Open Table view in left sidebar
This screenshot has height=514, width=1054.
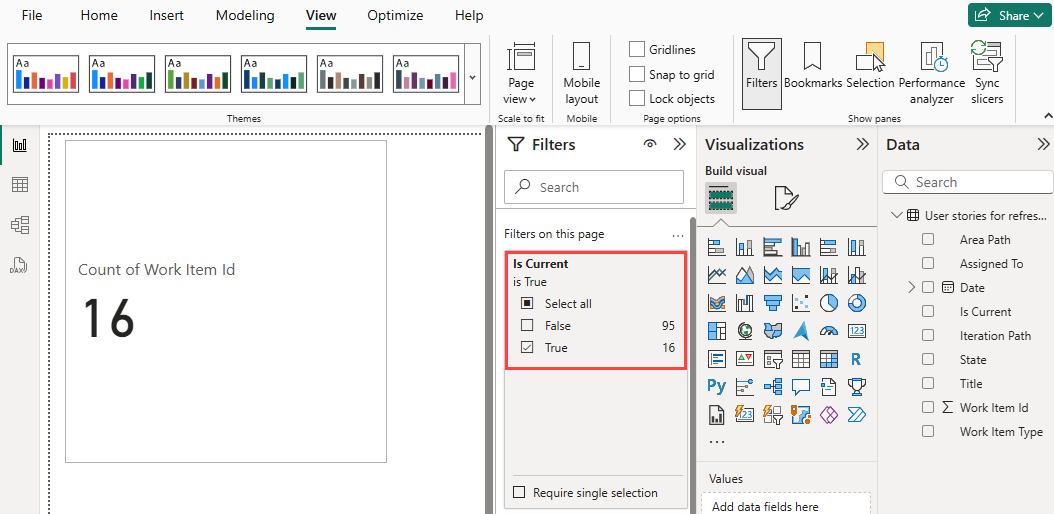[20, 185]
